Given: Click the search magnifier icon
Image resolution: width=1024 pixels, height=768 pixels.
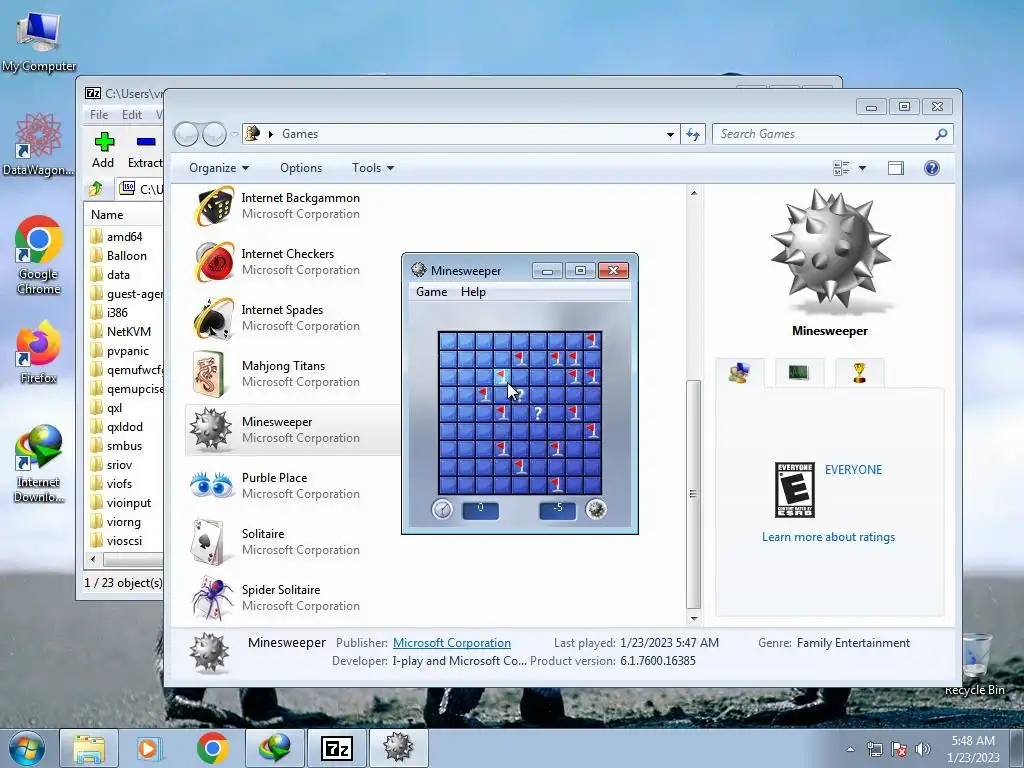Looking at the screenshot, I should (x=941, y=134).
